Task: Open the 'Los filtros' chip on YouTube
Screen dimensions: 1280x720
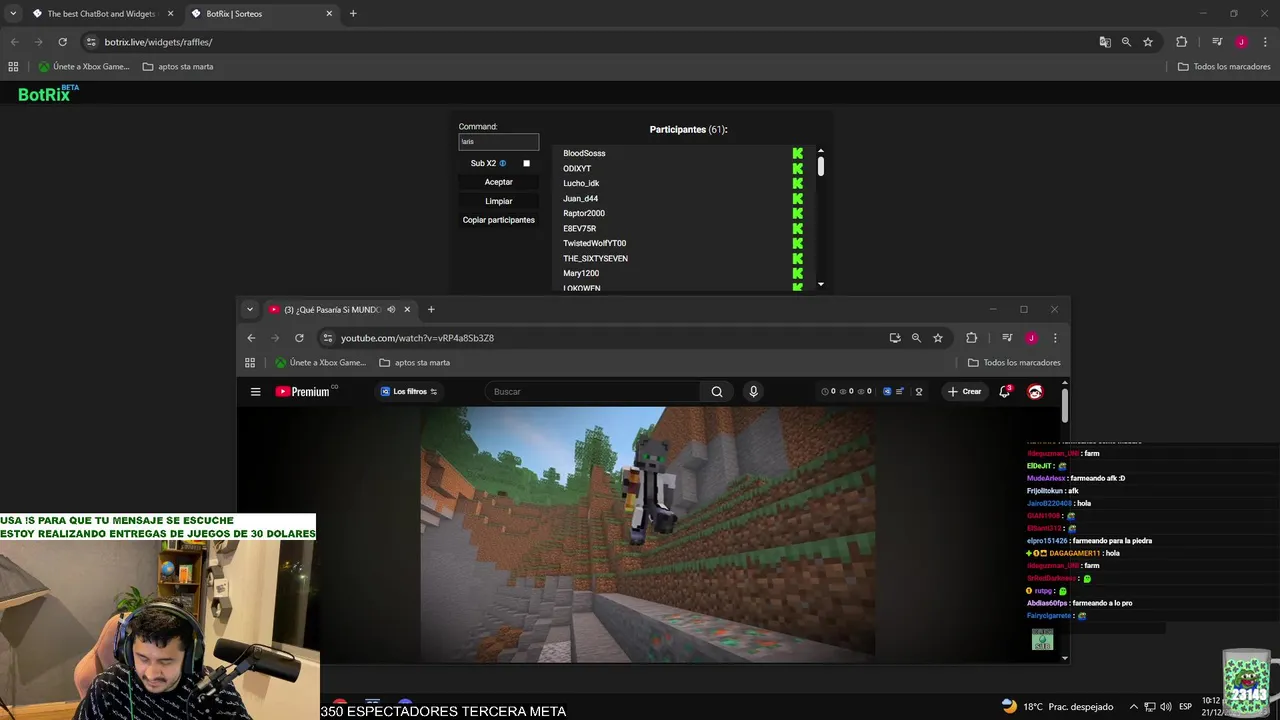Action: point(409,392)
